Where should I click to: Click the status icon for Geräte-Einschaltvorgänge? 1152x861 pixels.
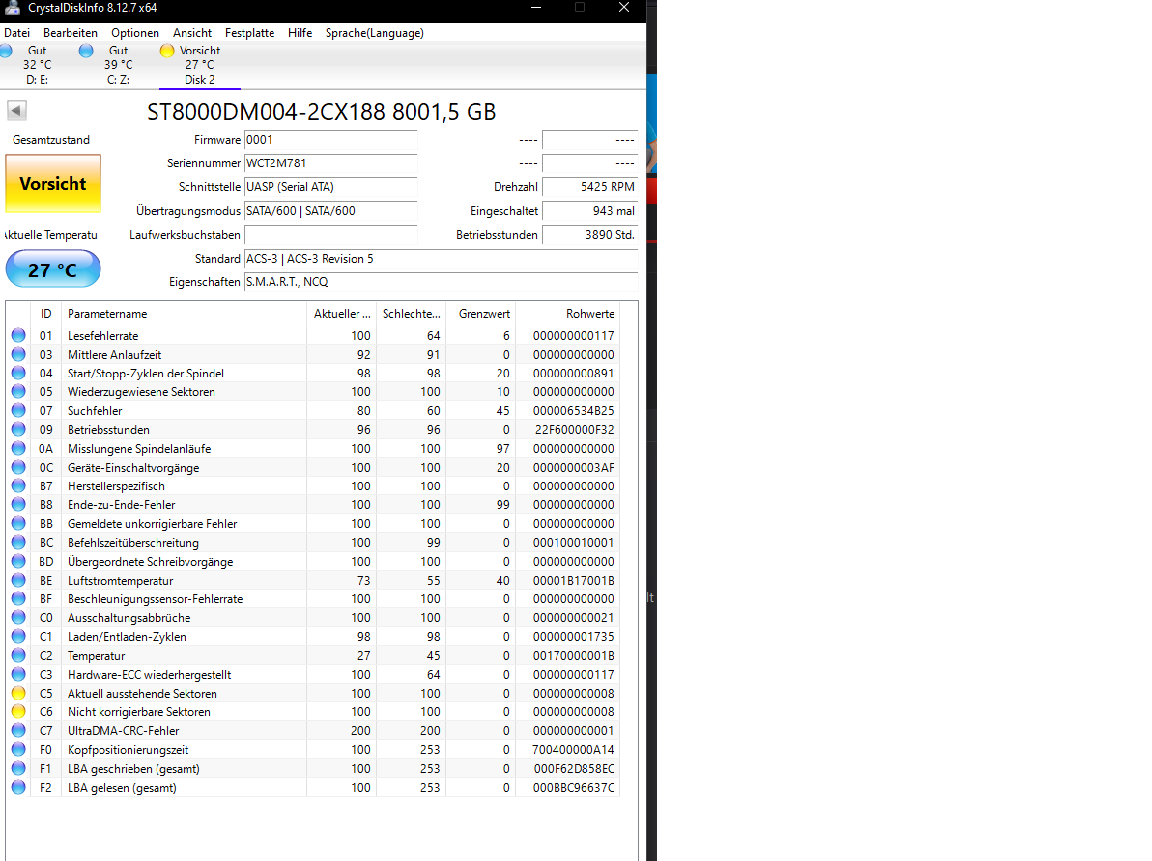[18, 467]
